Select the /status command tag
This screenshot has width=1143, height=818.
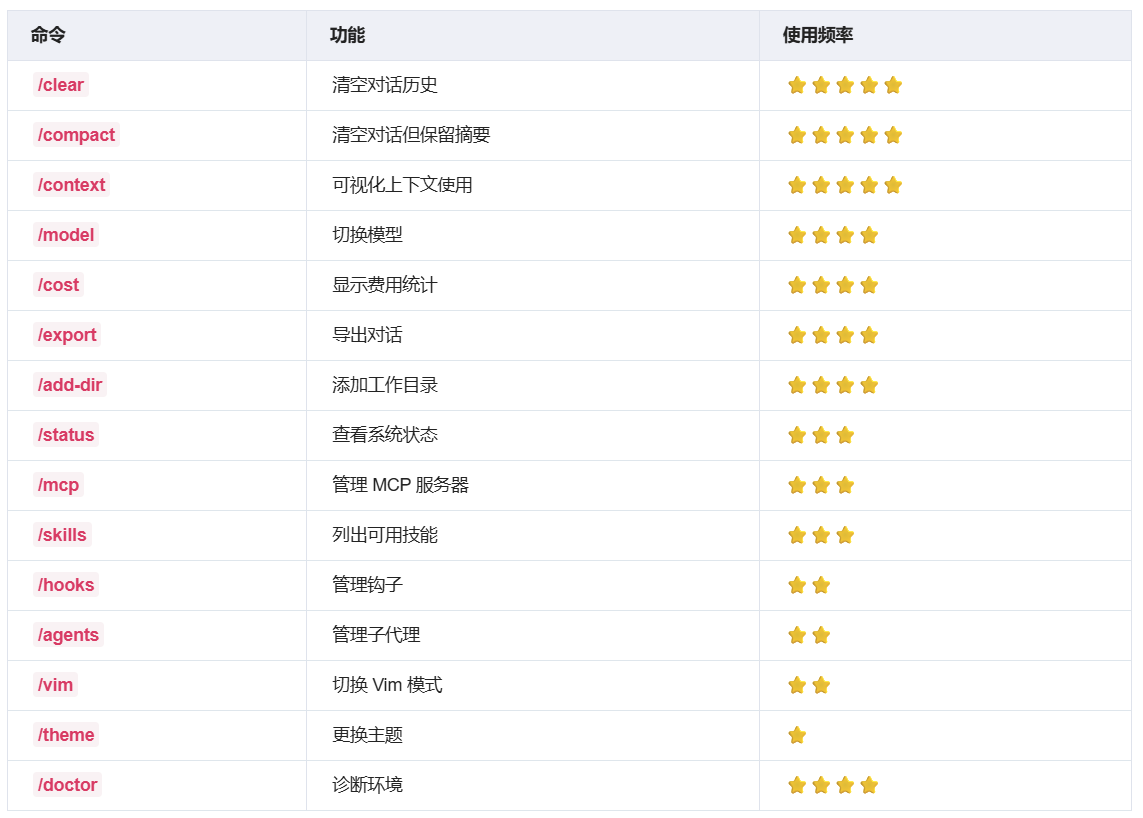[66, 435]
